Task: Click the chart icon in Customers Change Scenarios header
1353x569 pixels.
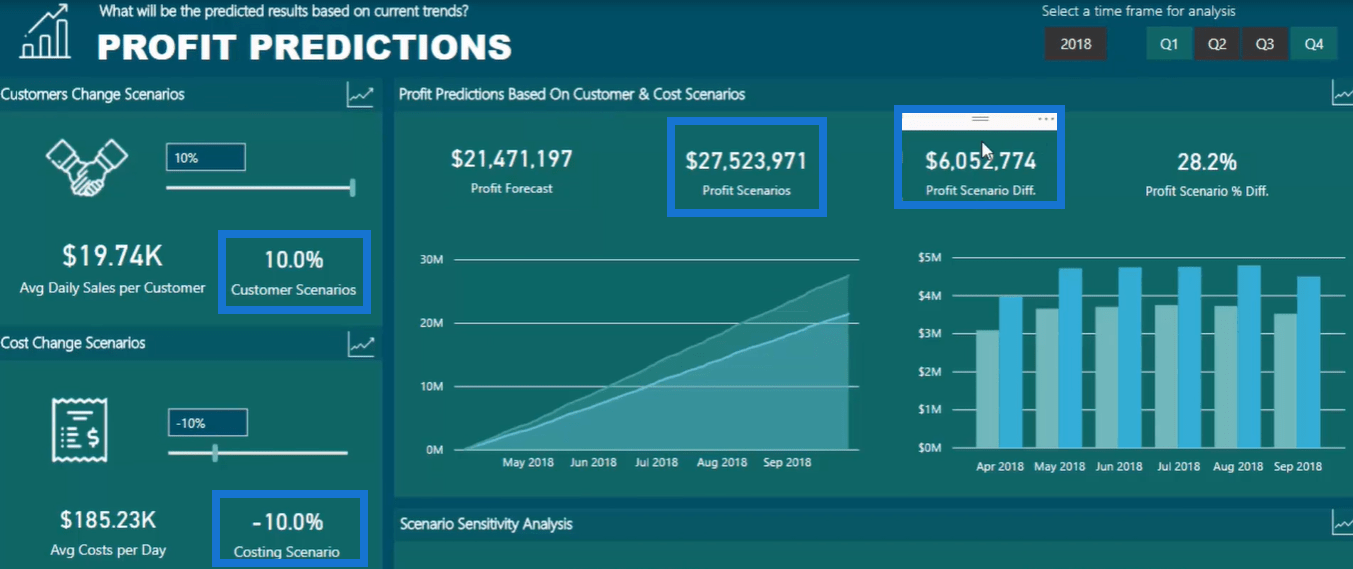Action: coord(360,95)
